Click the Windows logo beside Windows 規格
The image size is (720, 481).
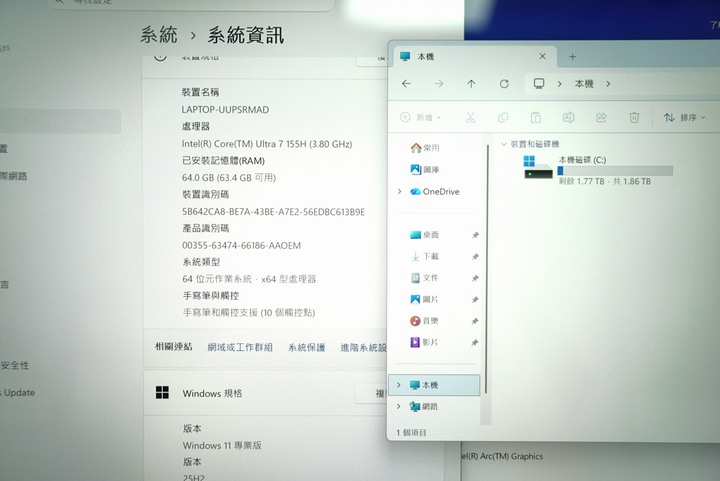pos(162,392)
